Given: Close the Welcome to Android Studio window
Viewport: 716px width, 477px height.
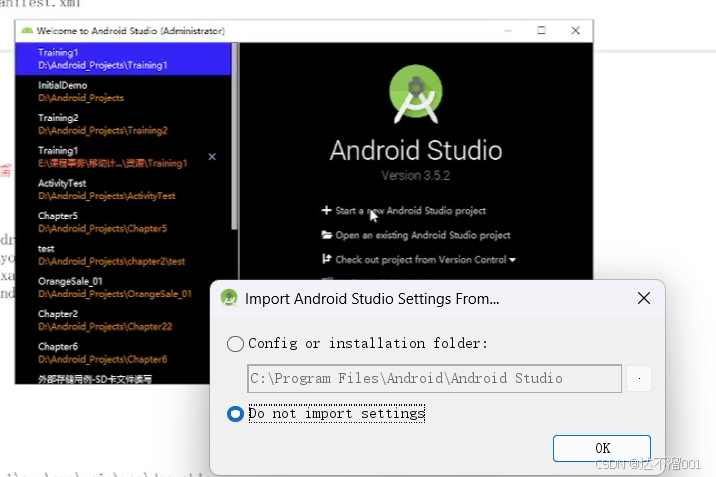Looking at the screenshot, I should pyautogui.click(x=575, y=31).
